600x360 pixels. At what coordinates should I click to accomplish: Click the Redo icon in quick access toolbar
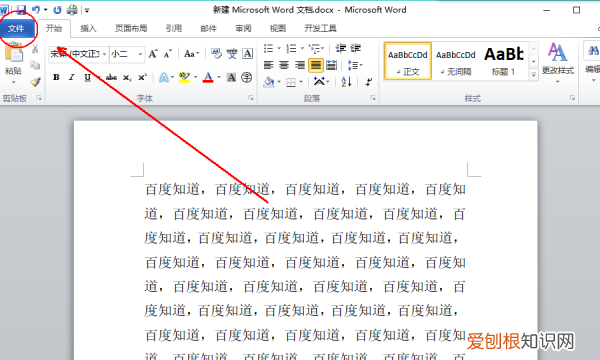[x=57, y=10]
